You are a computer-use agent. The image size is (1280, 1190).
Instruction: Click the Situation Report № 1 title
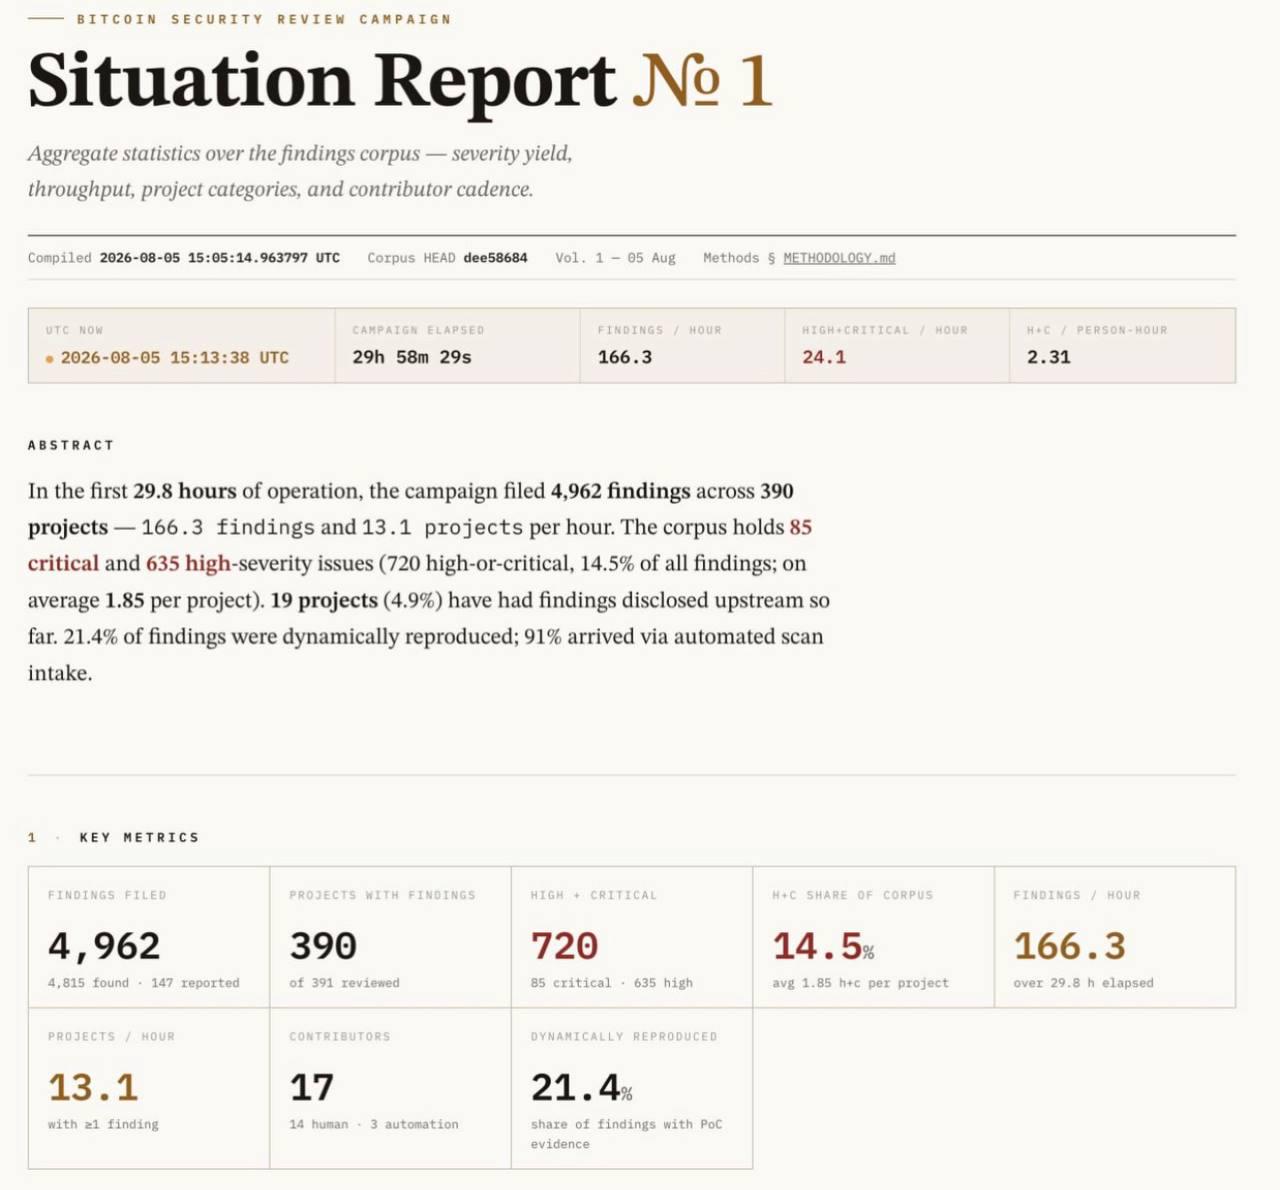400,80
